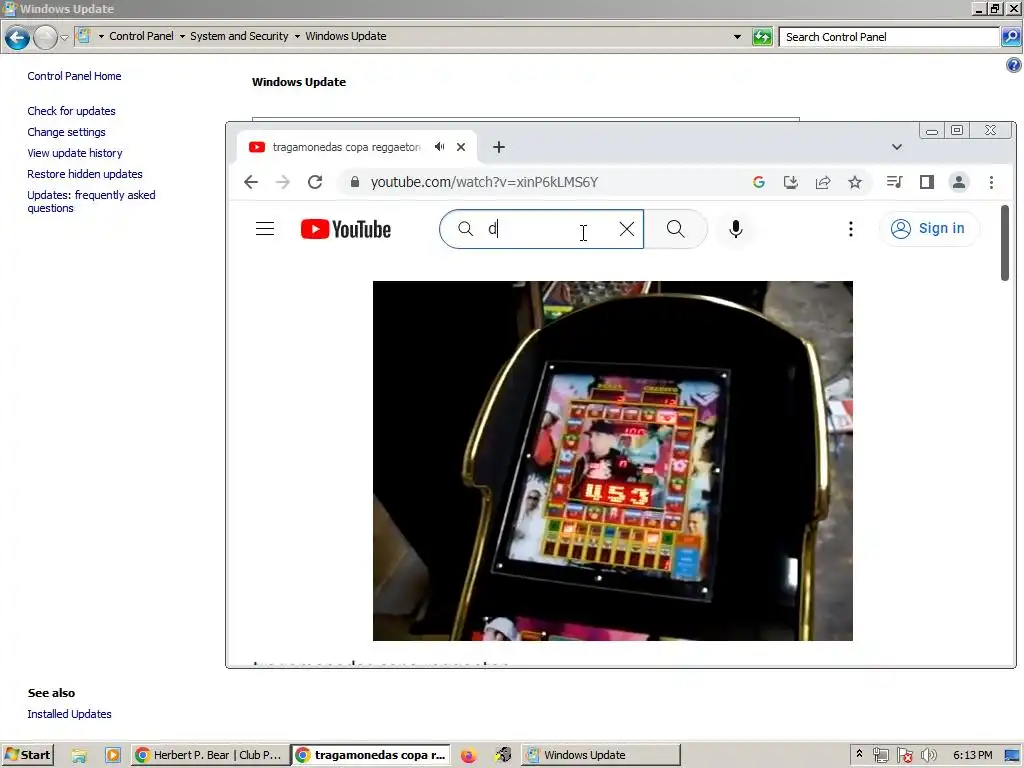This screenshot has width=1024, height=768.
Task: Open the tray volume speaker icon
Action: (x=928, y=756)
